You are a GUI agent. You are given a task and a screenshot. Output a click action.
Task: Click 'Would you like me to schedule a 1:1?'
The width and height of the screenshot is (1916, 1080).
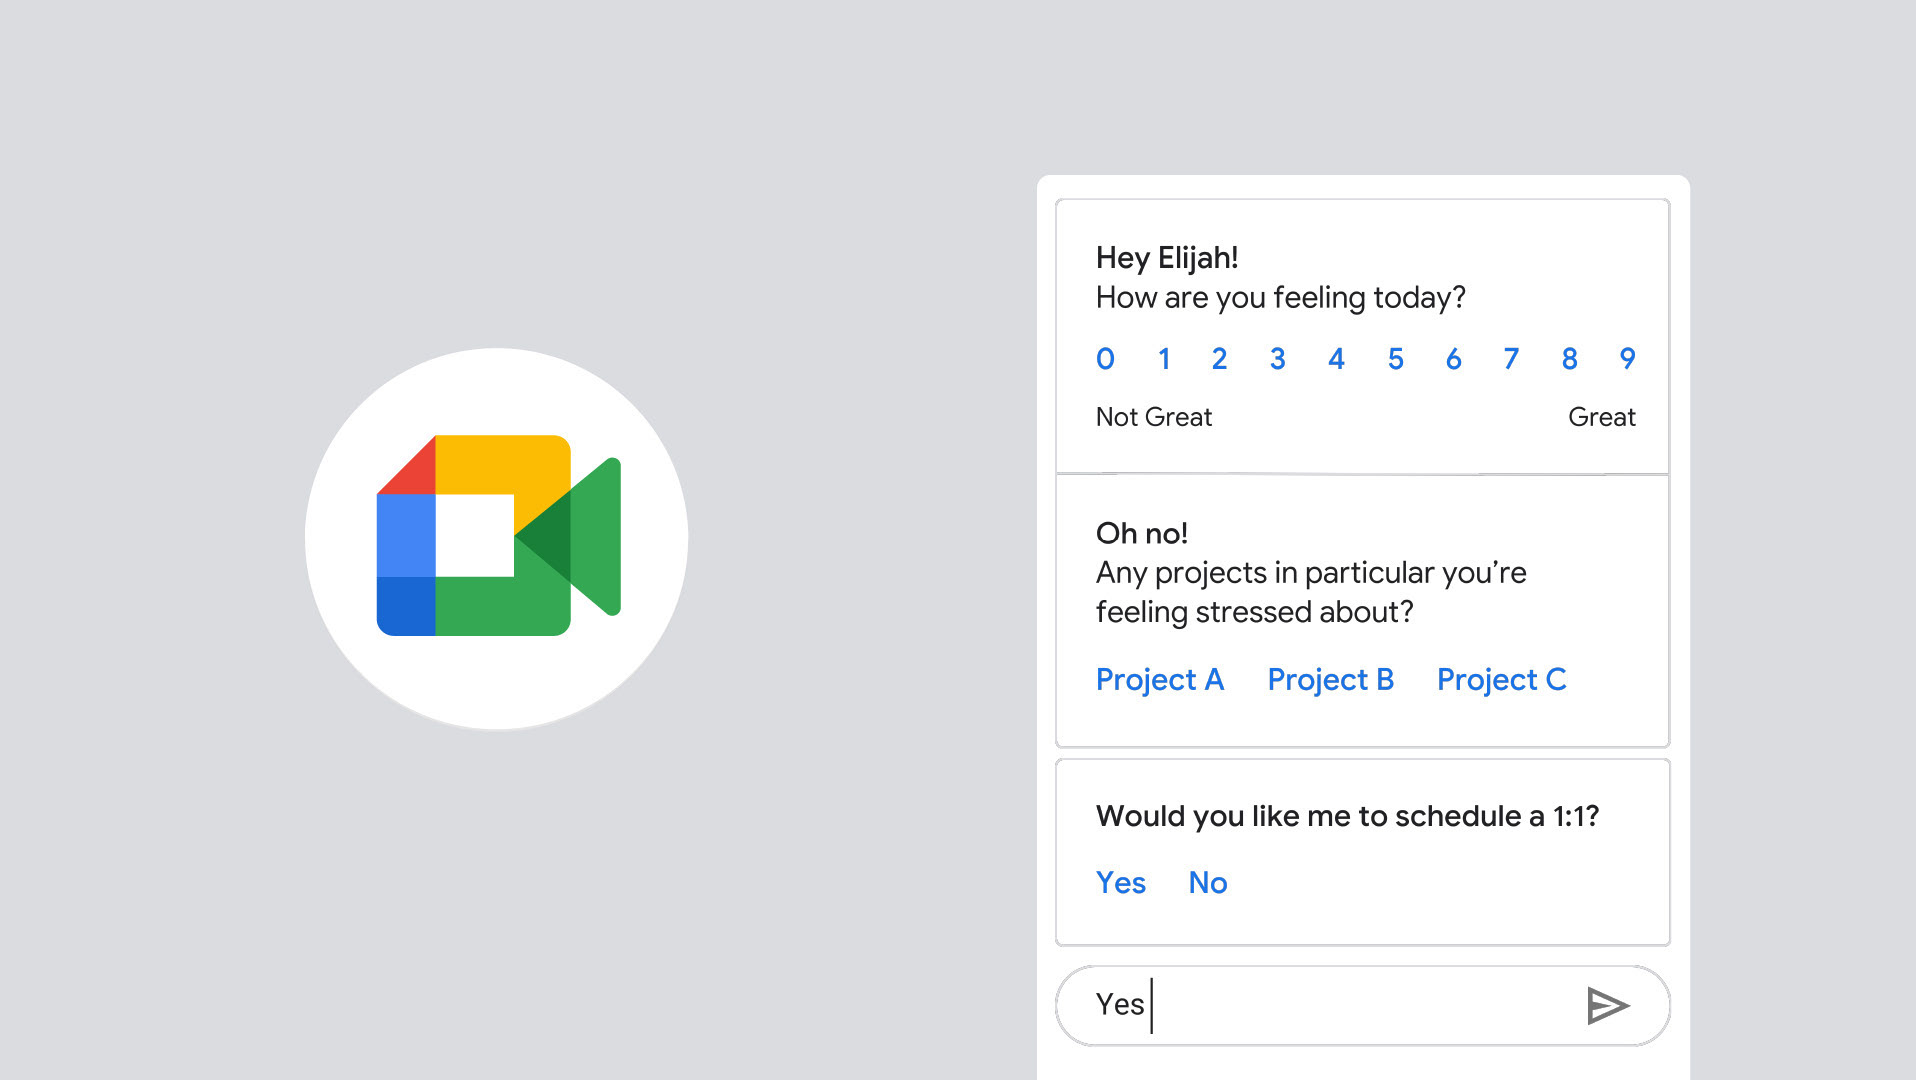[1347, 816]
